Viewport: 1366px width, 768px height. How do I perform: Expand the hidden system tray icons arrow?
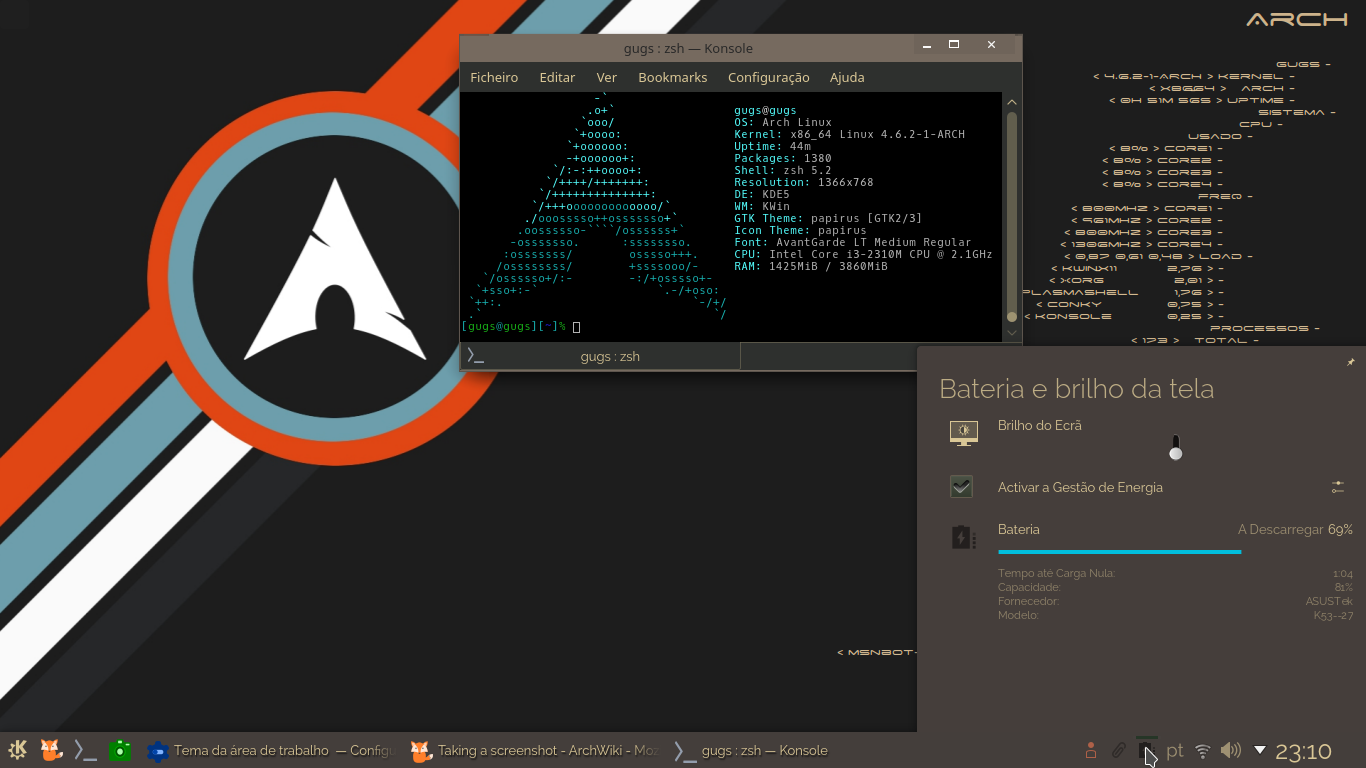click(1260, 750)
